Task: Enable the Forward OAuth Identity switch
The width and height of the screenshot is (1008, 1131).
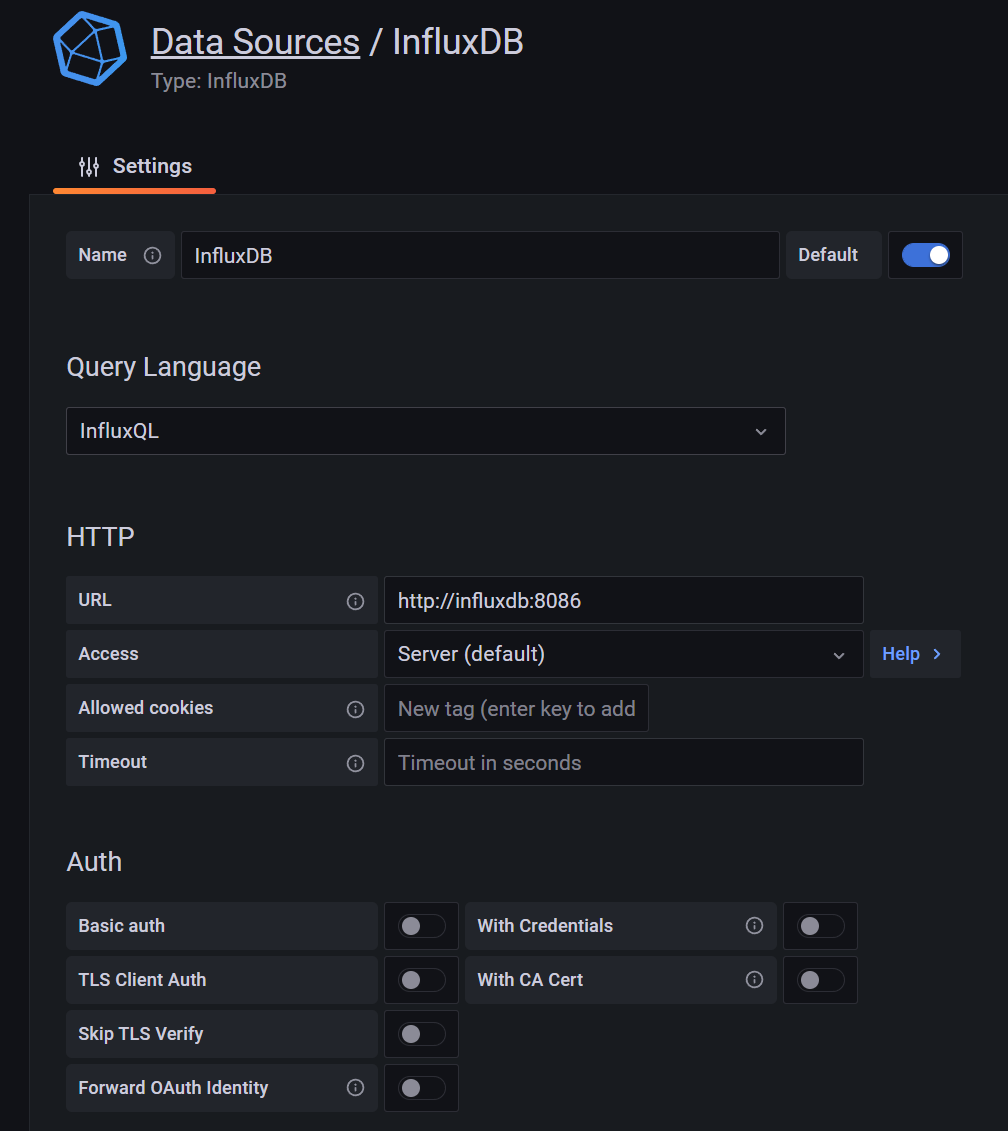Action: [x=421, y=1088]
